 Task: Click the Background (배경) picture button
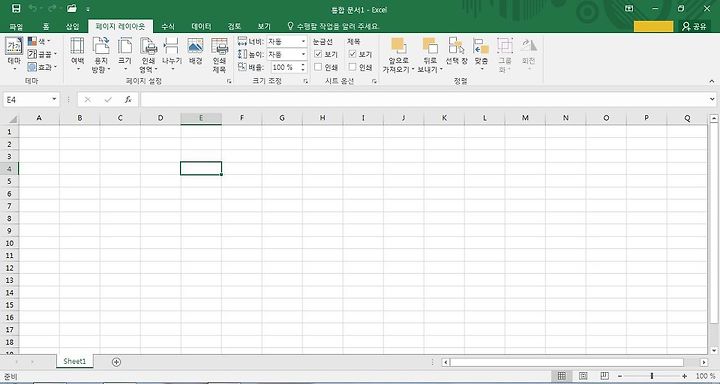[196, 51]
